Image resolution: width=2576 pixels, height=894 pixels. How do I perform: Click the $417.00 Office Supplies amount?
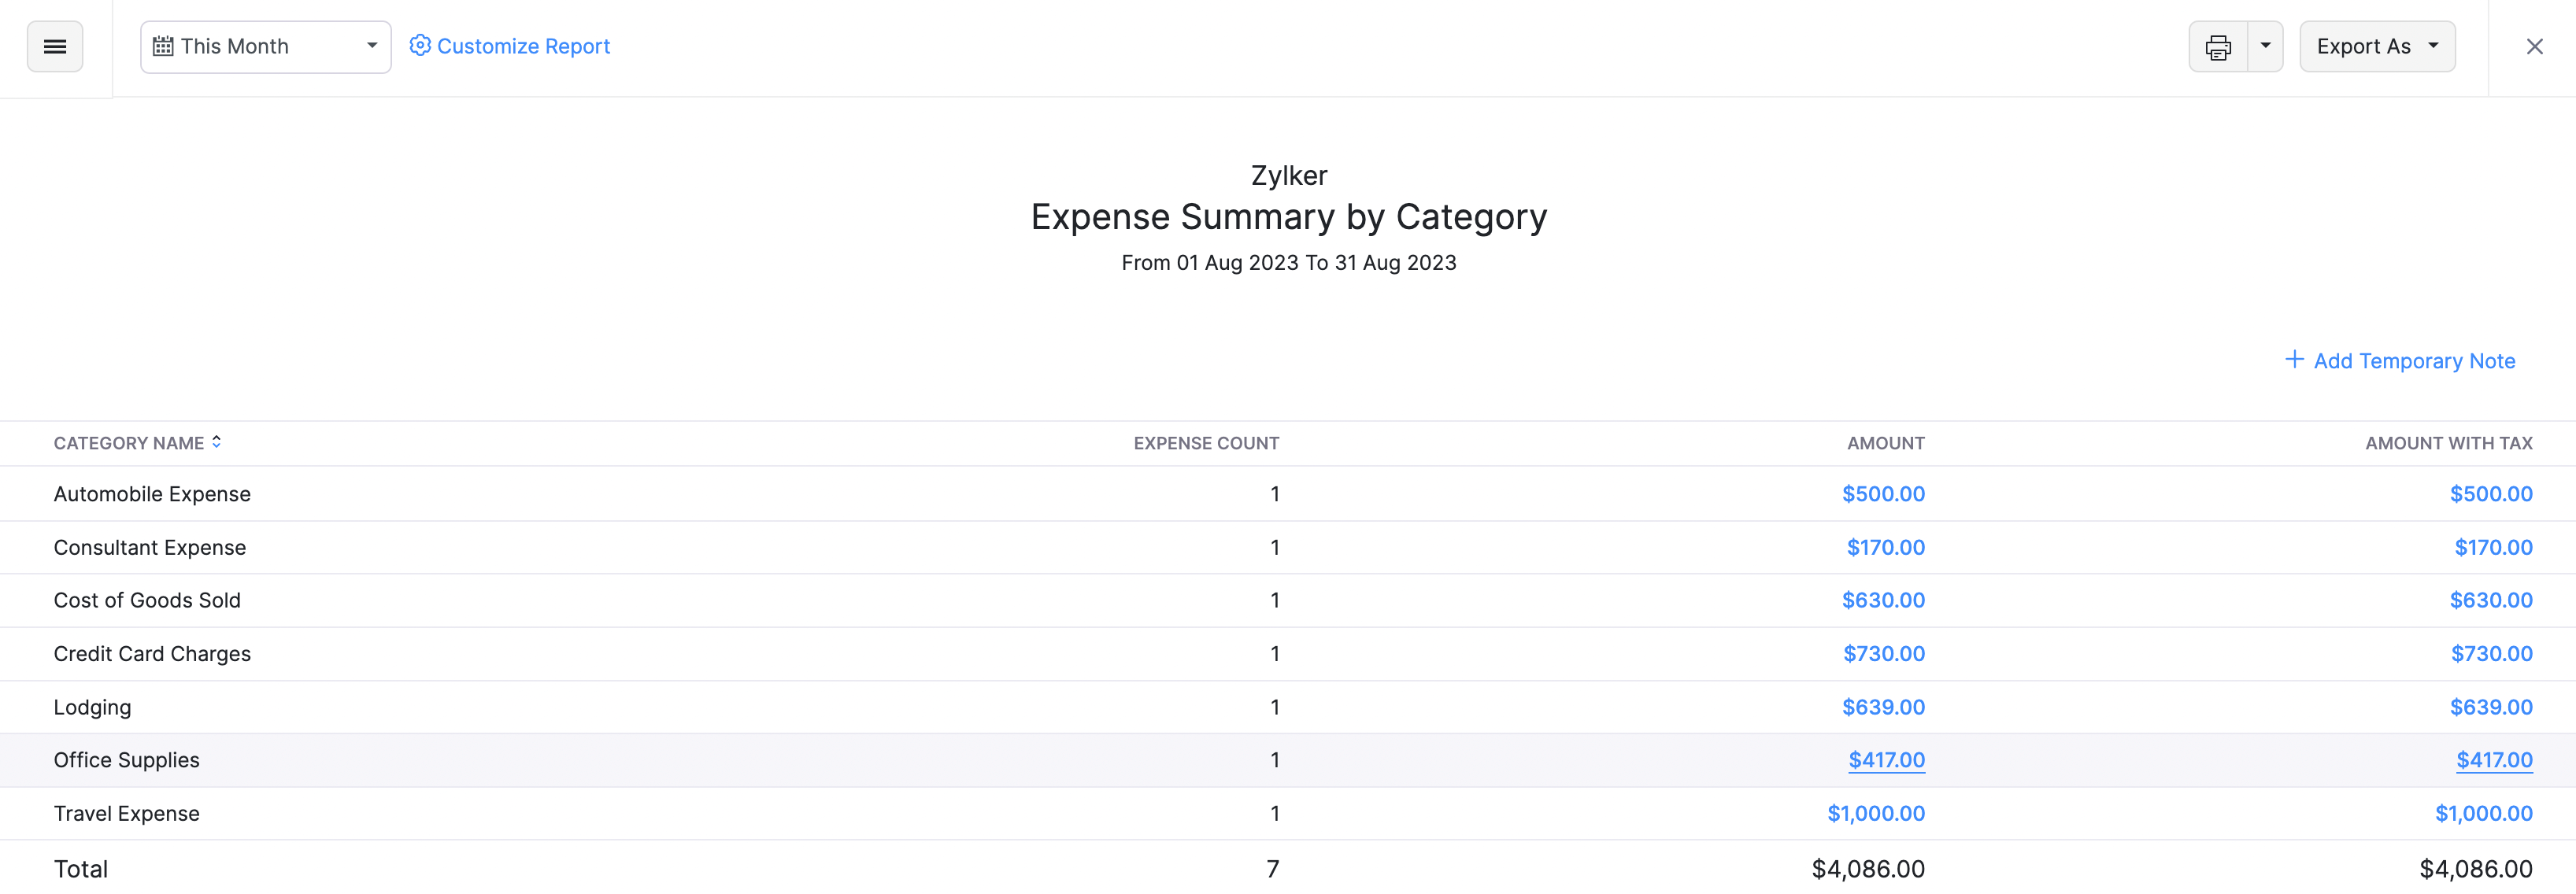point(1886,759)
